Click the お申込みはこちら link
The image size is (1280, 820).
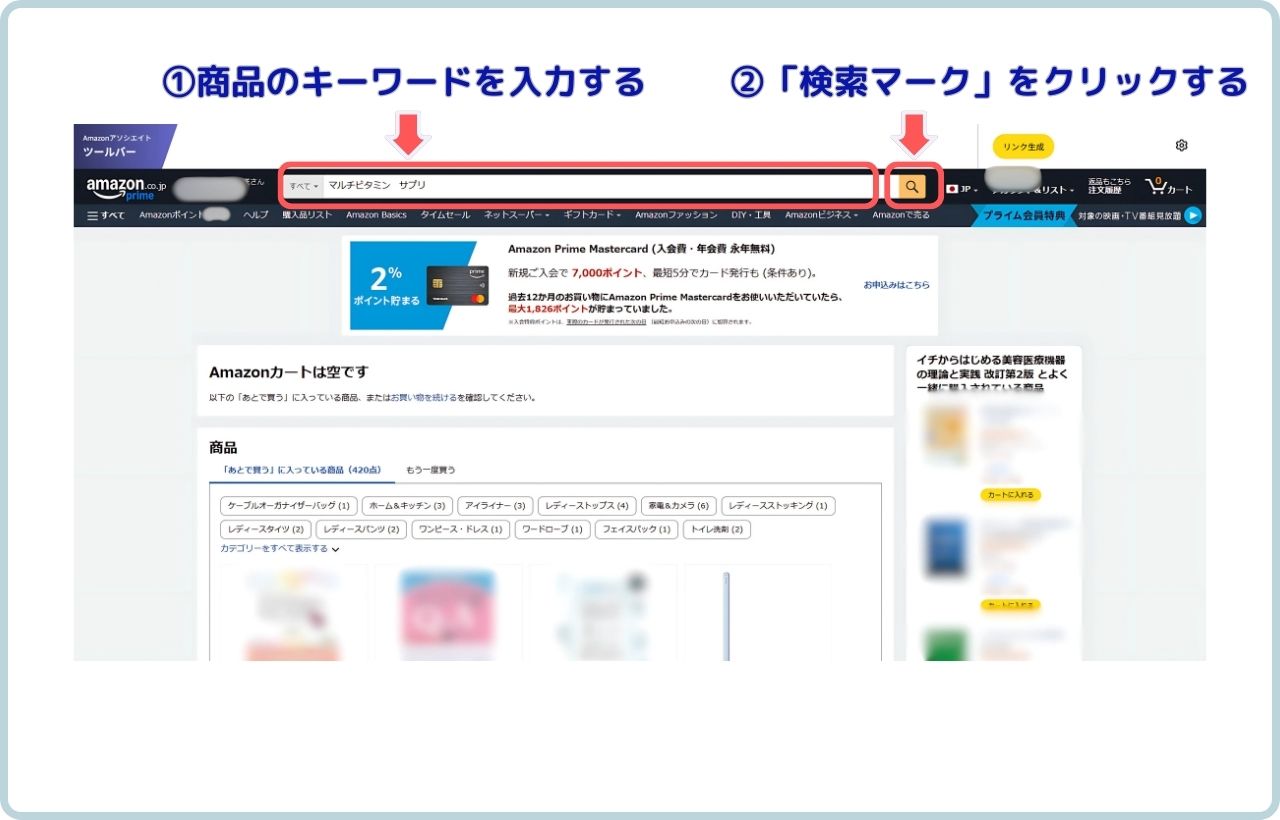point(897,285)
